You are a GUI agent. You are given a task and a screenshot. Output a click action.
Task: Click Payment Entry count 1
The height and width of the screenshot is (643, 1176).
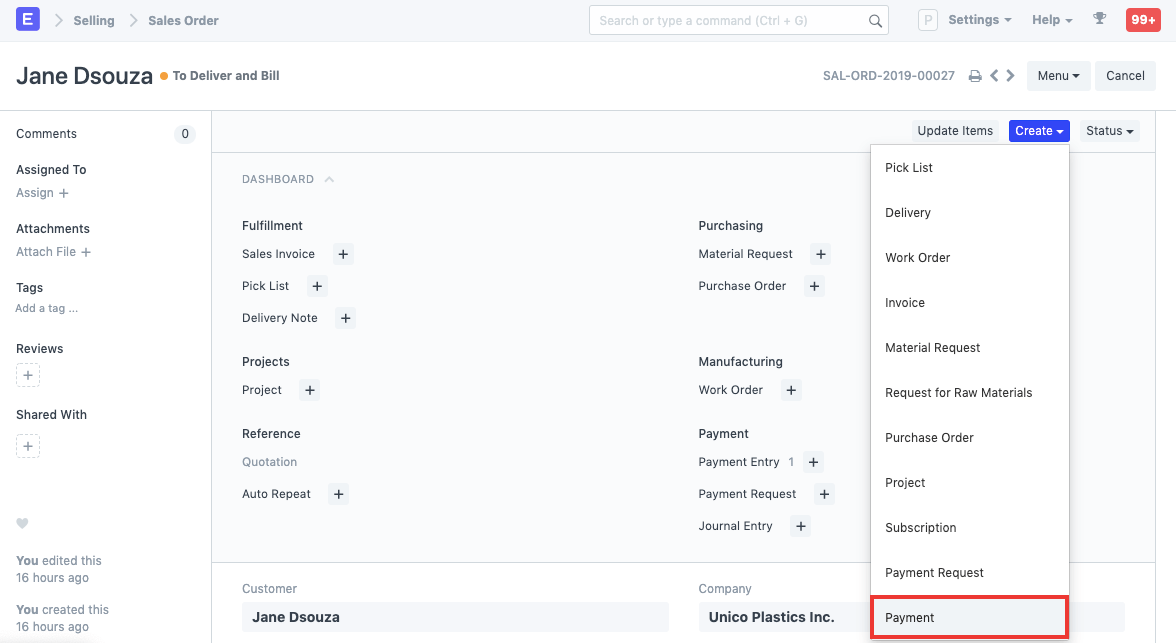click(x=791, y=462)
